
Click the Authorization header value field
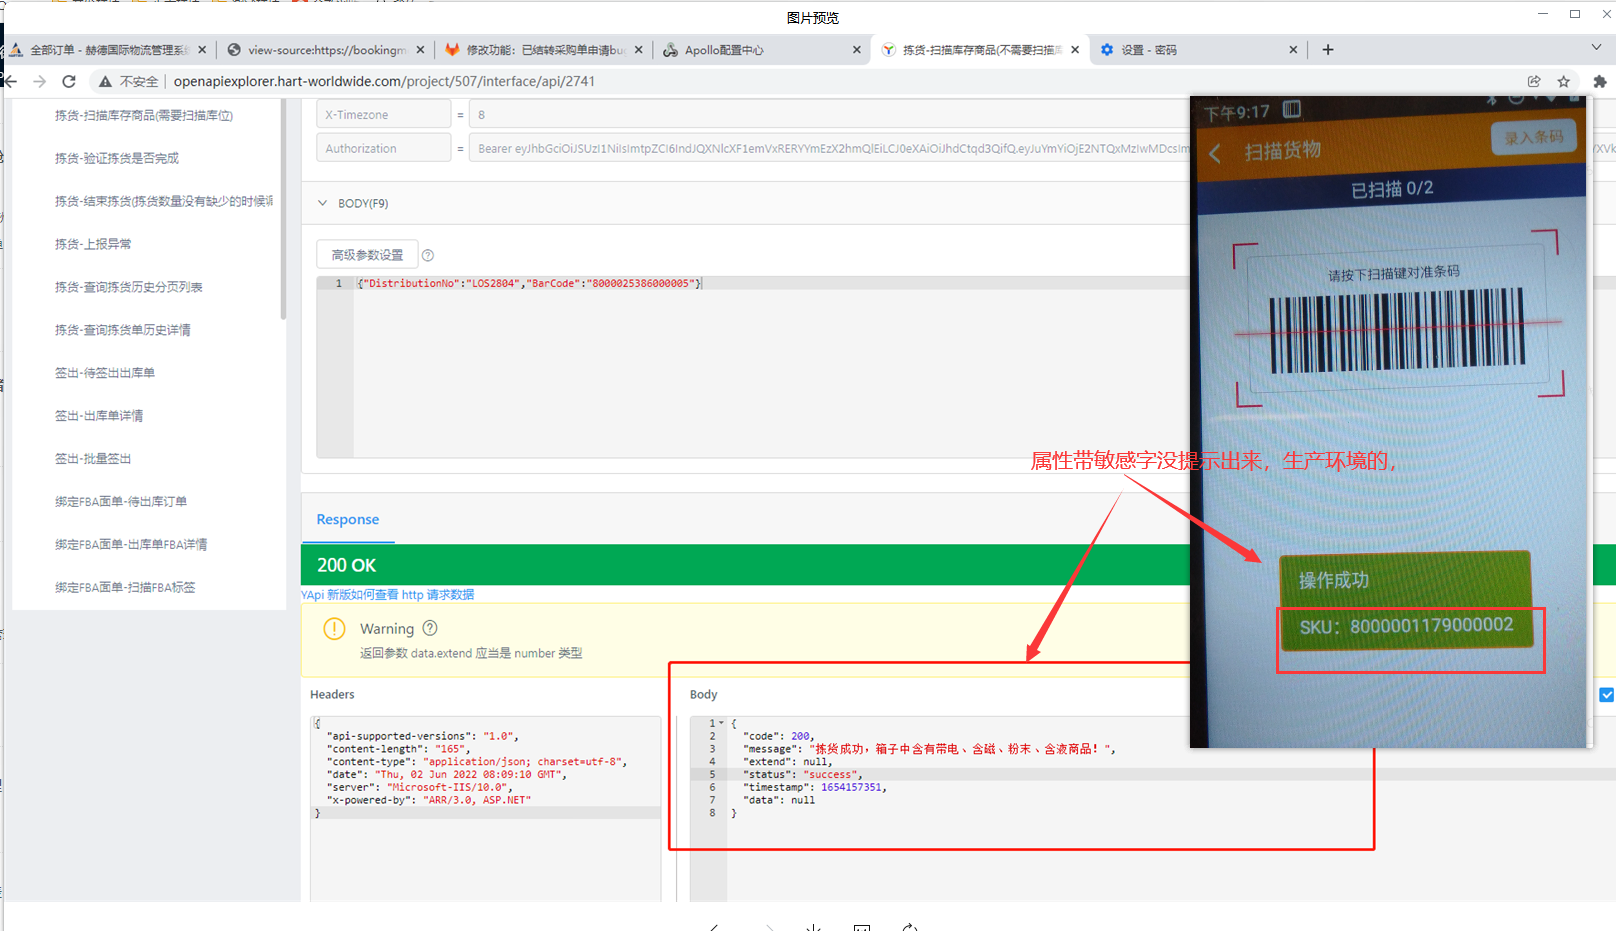tap(828, 148)
